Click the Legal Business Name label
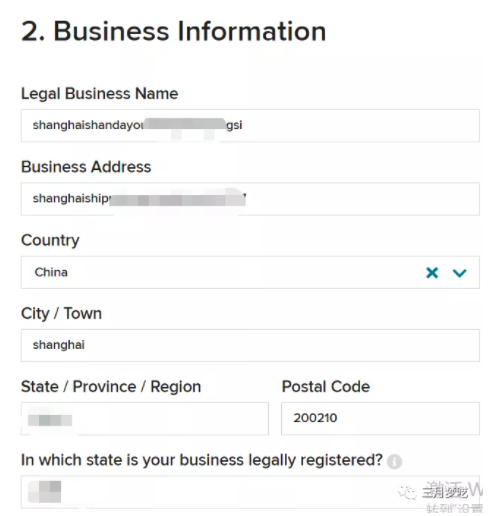504x516 pixels. pos(99,94)
